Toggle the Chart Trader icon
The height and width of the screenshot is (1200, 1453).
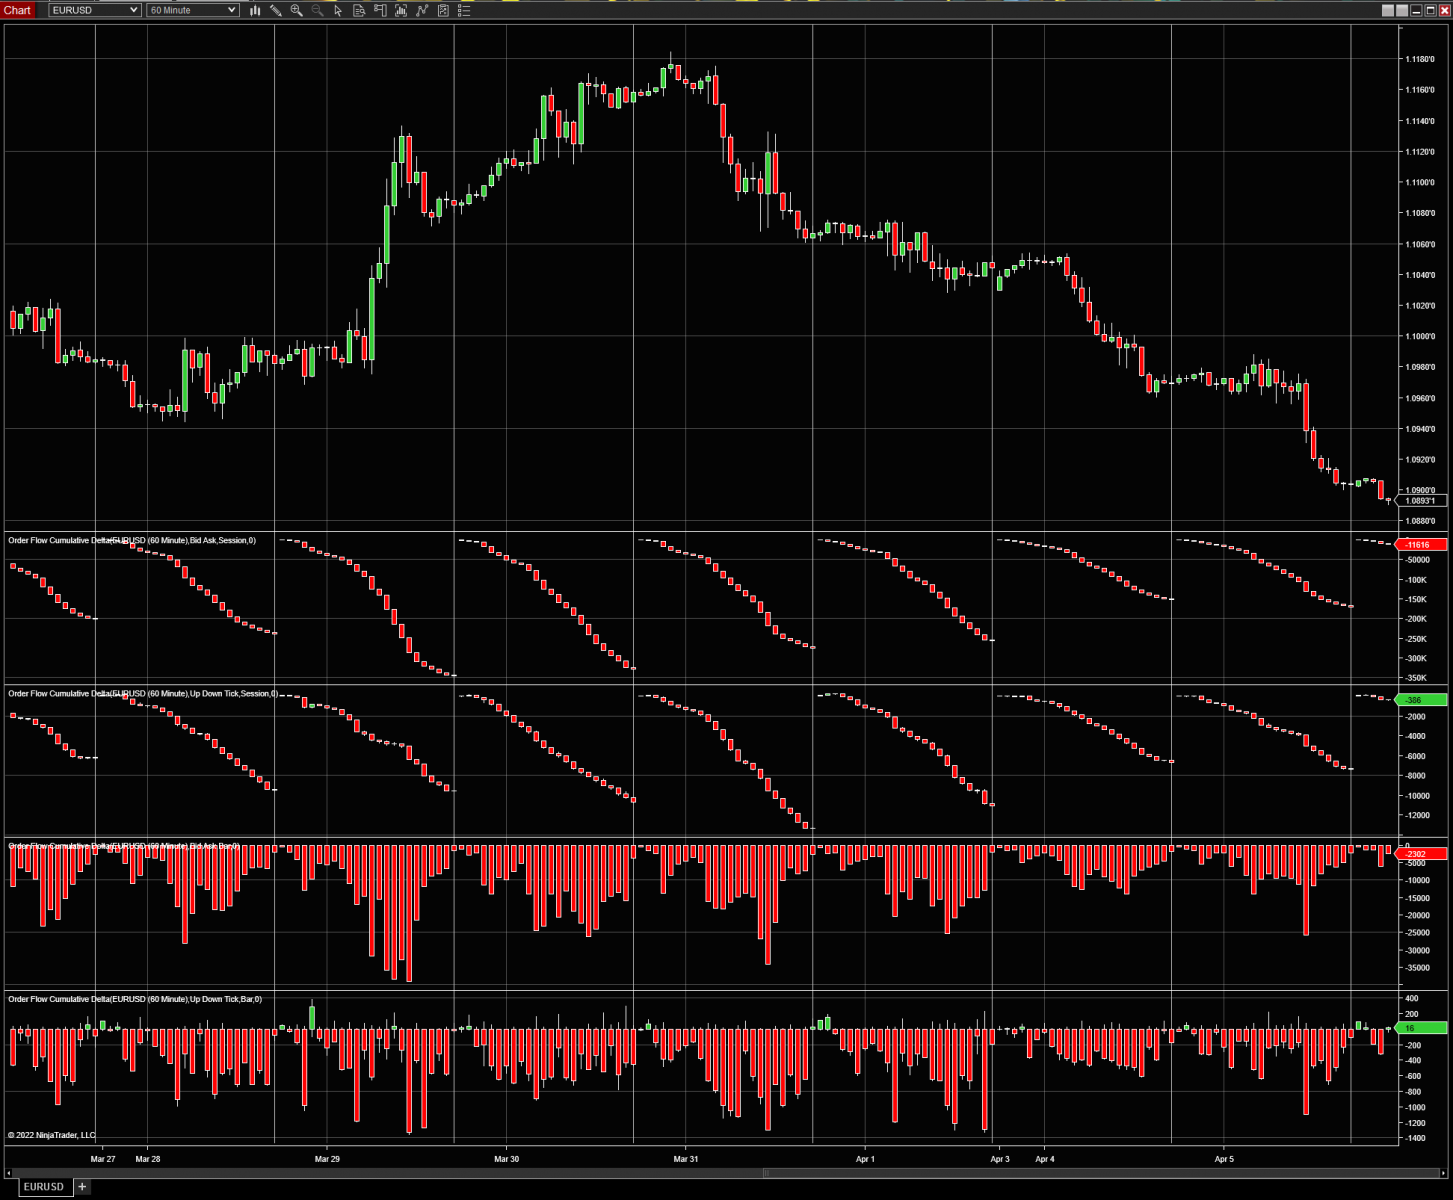click(x=380, y=10)
